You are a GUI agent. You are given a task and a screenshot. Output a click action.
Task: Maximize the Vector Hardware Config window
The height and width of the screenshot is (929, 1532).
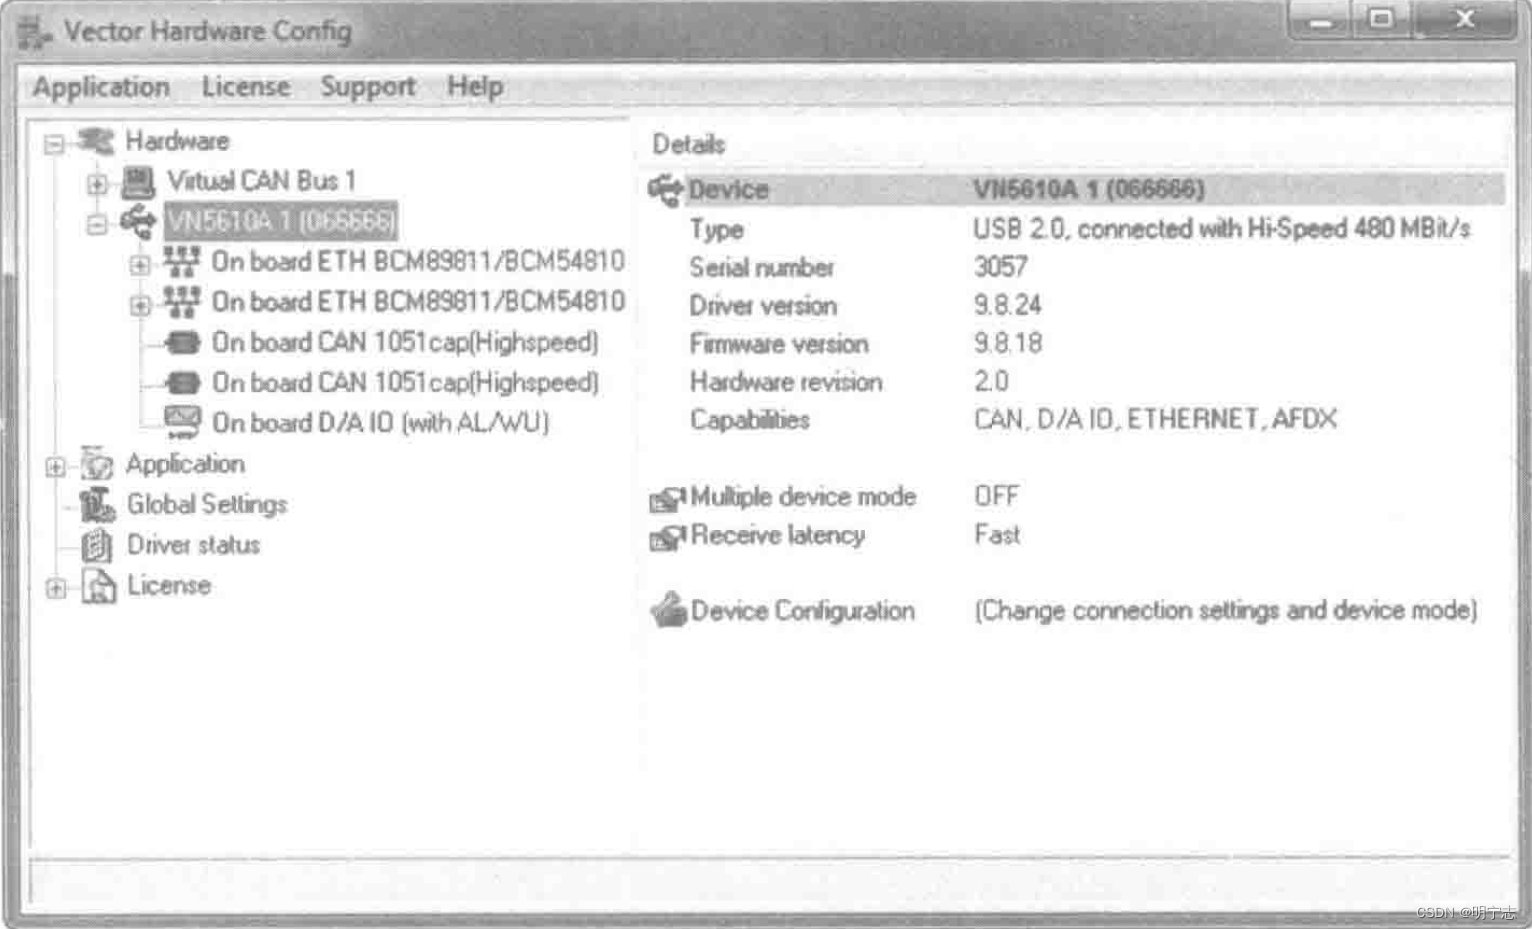point(1381,19)
